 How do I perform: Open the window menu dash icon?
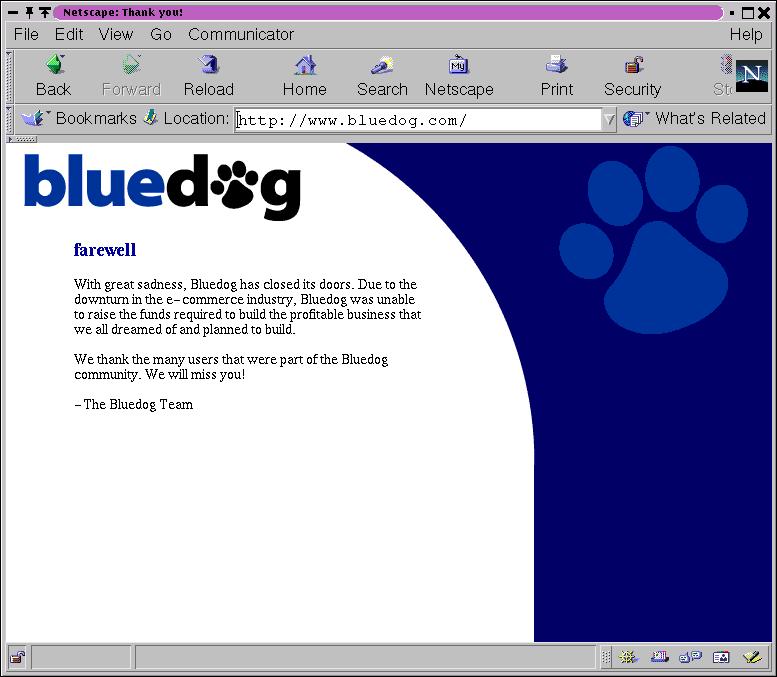click(13, 12)
